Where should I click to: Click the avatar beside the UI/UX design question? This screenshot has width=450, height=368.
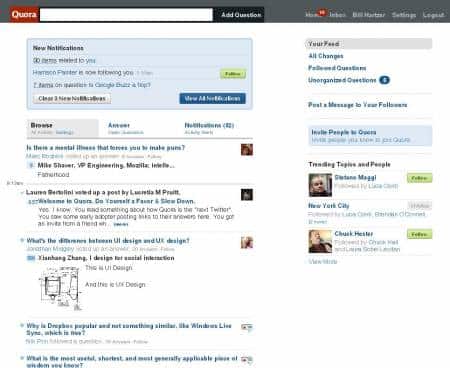247,242
